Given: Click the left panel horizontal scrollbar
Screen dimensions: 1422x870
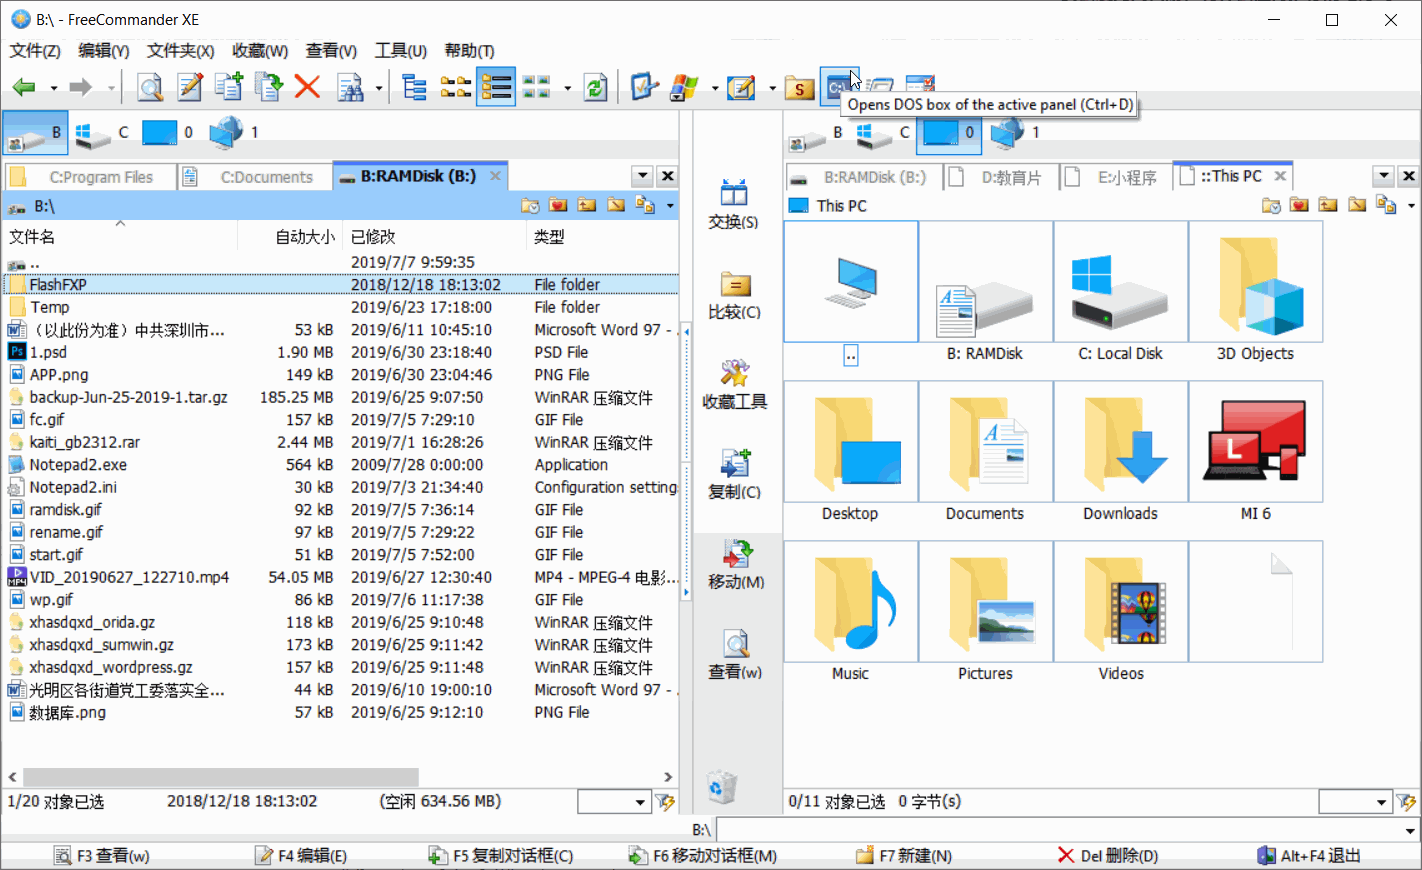Looking at the screenshot, I should (220, 777).
